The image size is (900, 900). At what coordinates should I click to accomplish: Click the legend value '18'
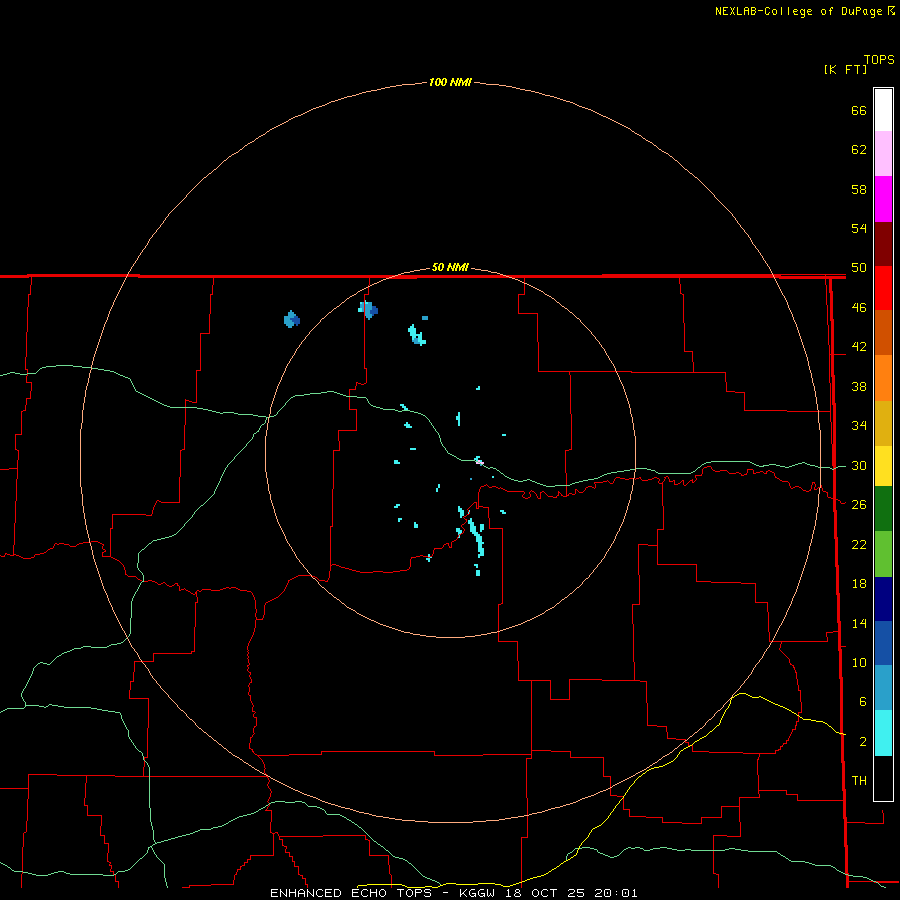(859, 584)
